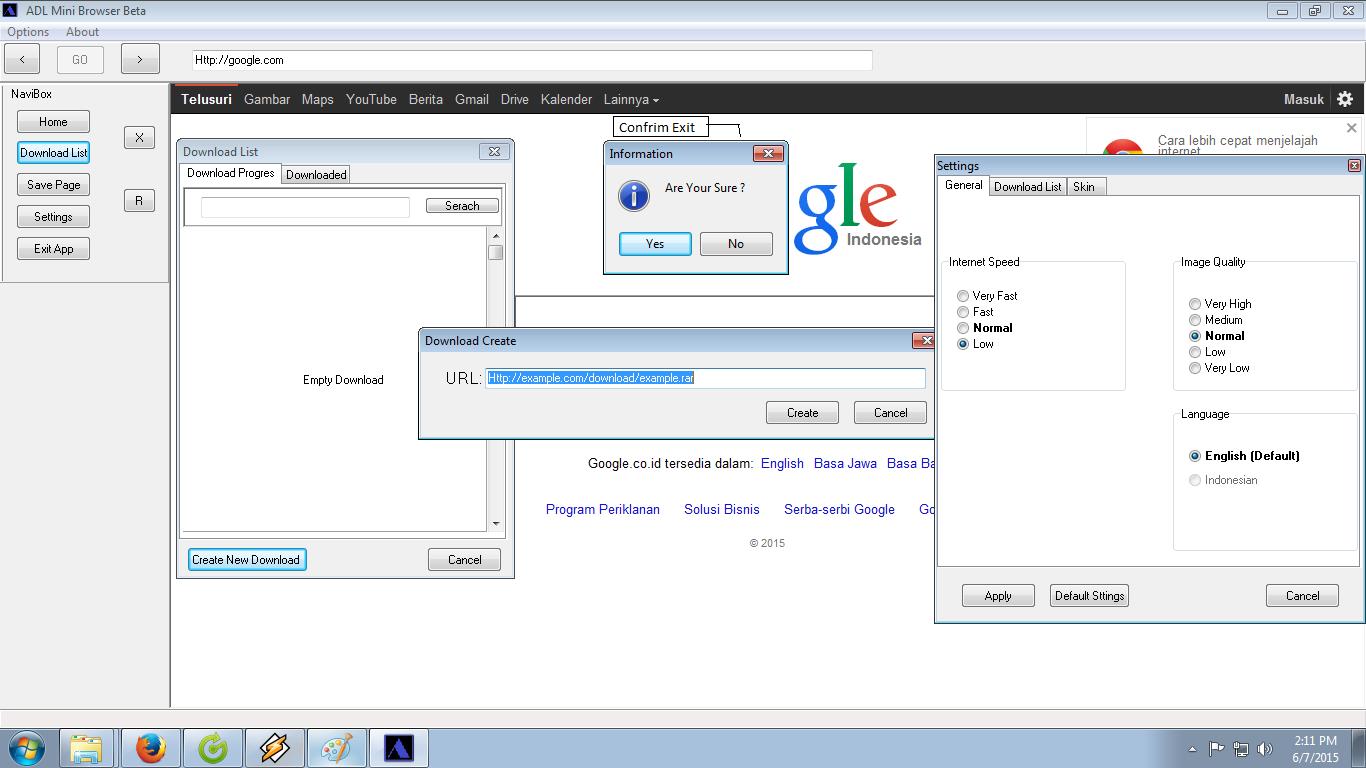
Task: Click Save Page in NaviBox
Action: coord(54,185)
